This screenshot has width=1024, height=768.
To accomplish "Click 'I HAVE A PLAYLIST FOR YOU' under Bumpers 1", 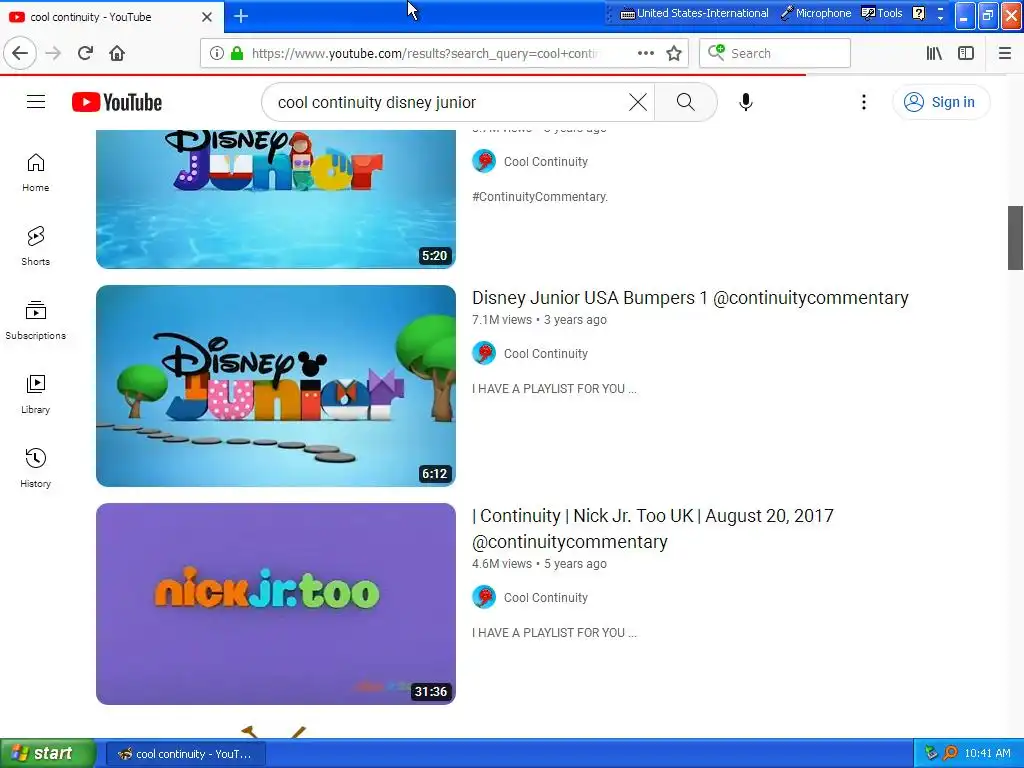I will click(x=554, y=389).
